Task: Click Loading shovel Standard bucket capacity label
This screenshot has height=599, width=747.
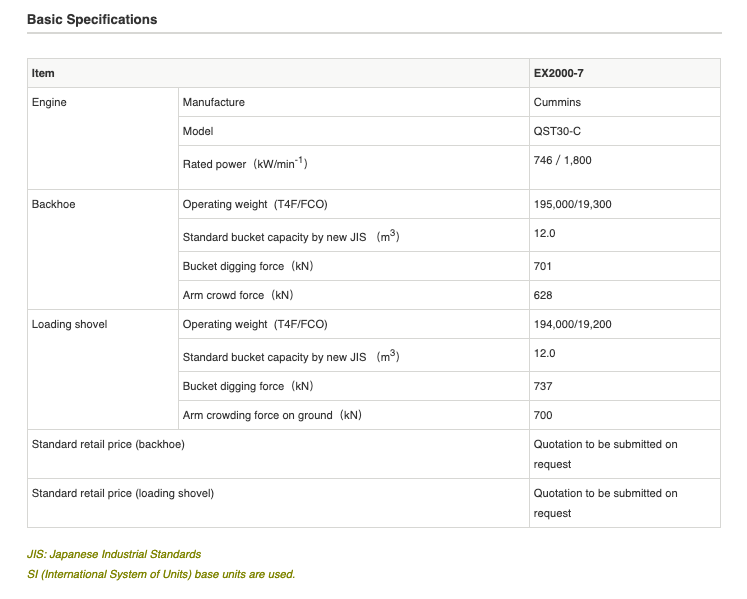Action: click(291, 356)
